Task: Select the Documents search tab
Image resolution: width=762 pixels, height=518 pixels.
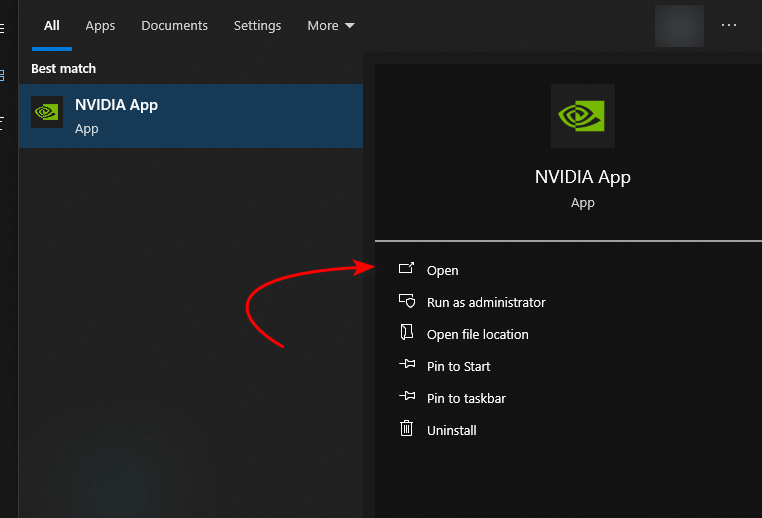Action: 174,26
